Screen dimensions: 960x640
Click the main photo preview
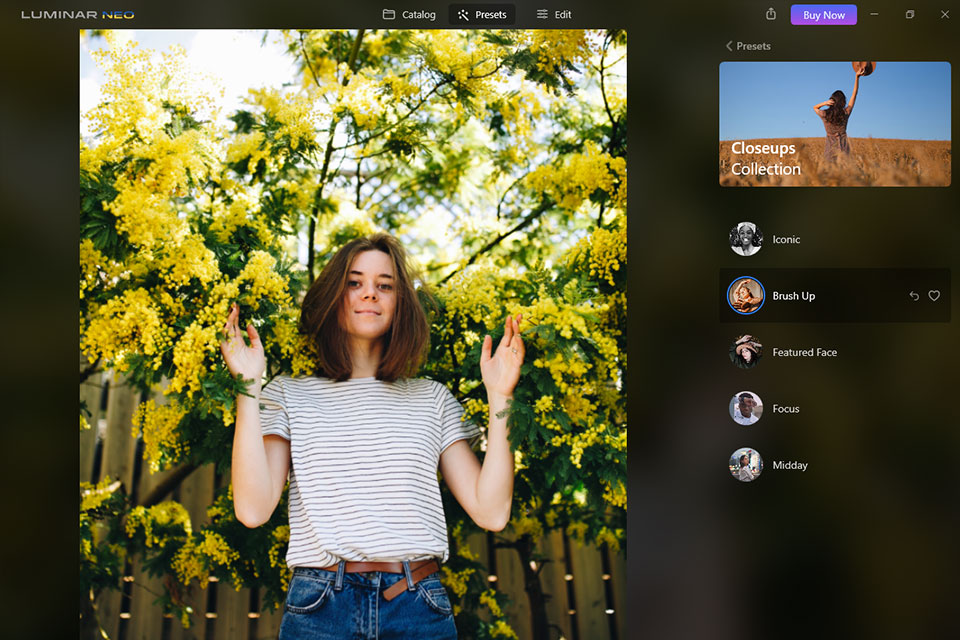click(353, 334)
